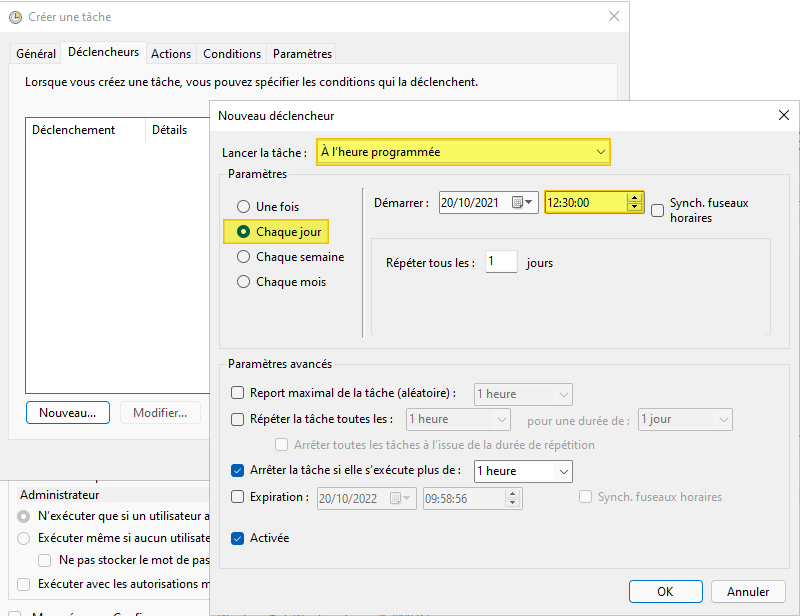800x616 pixels.
Task: Click the 'Répéter tous les' days field
Action: (x=501, y=263)
